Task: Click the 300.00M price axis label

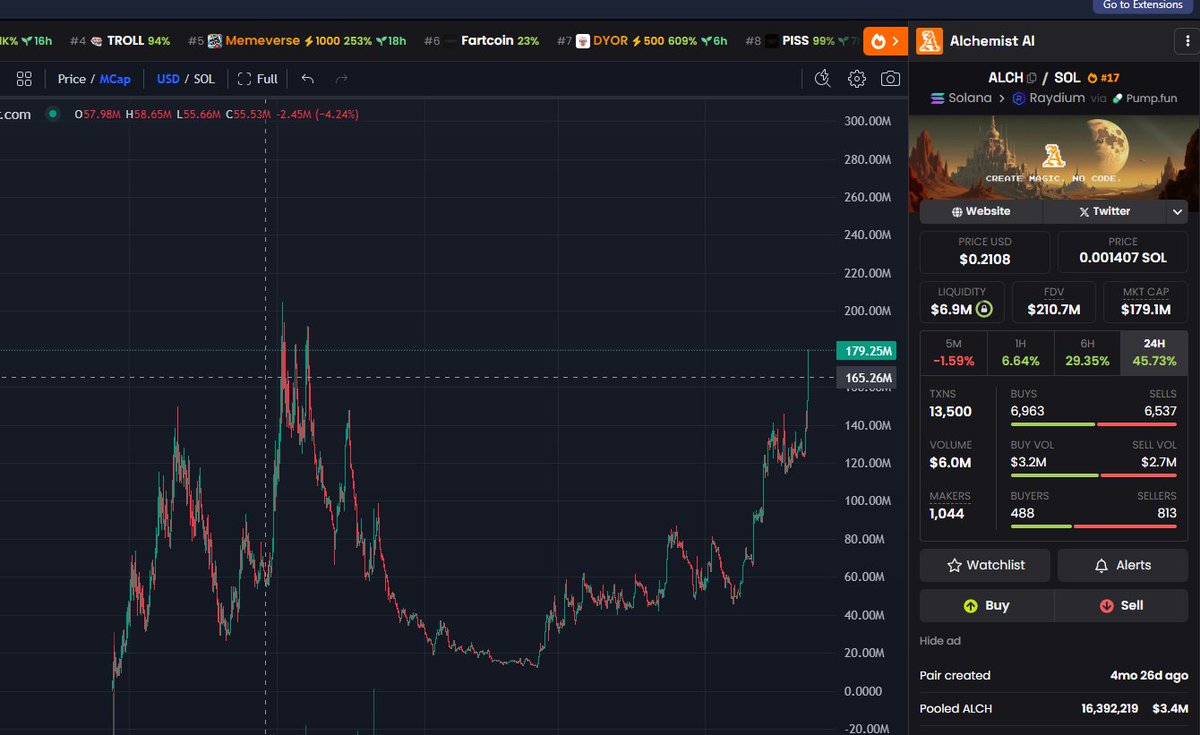Action: [x=868, y=122]
